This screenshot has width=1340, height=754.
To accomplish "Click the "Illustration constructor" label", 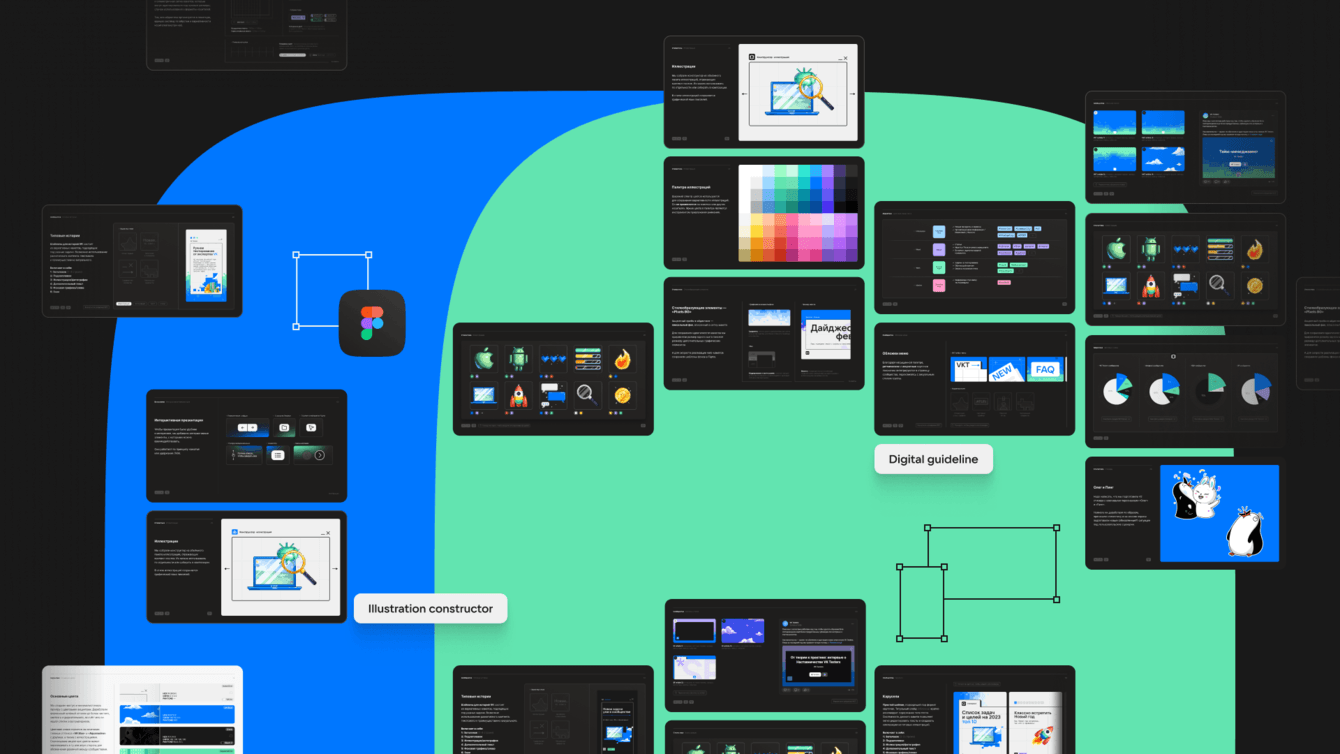I will click(x=430, y=608).
